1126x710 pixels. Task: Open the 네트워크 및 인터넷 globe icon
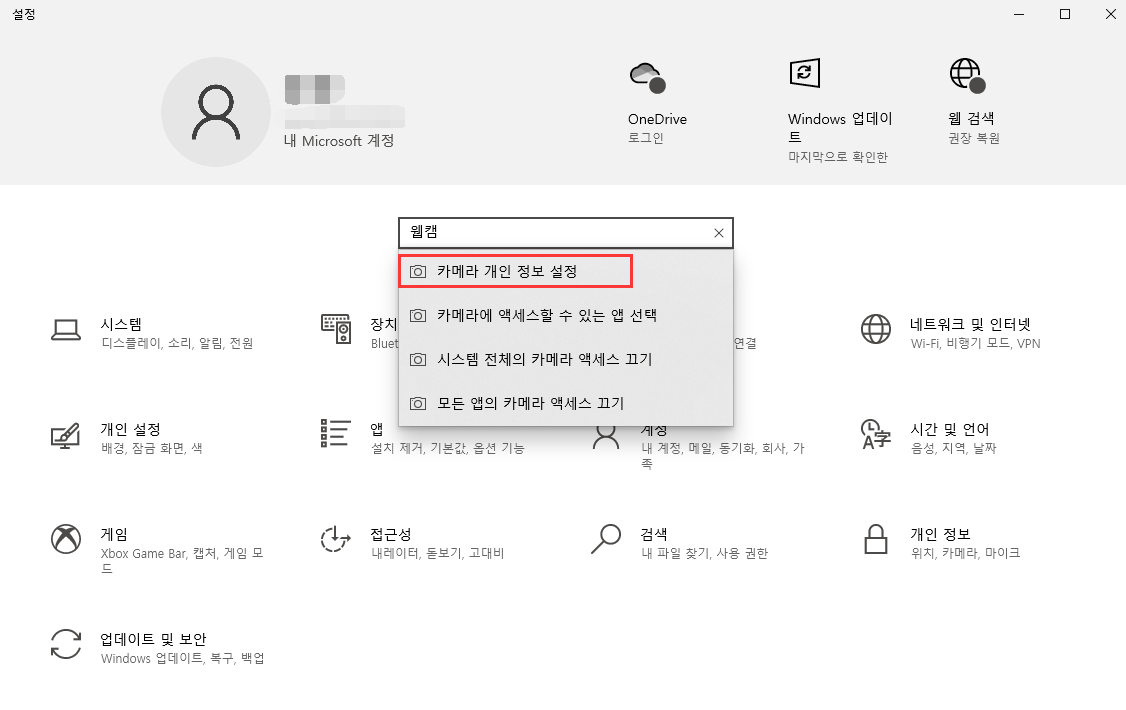click(x=876, y=328)
